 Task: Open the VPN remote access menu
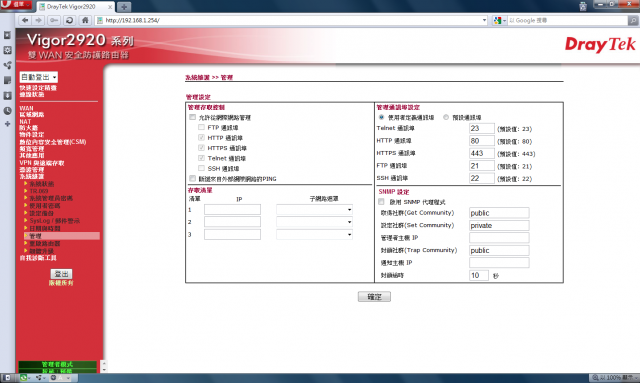42,163
